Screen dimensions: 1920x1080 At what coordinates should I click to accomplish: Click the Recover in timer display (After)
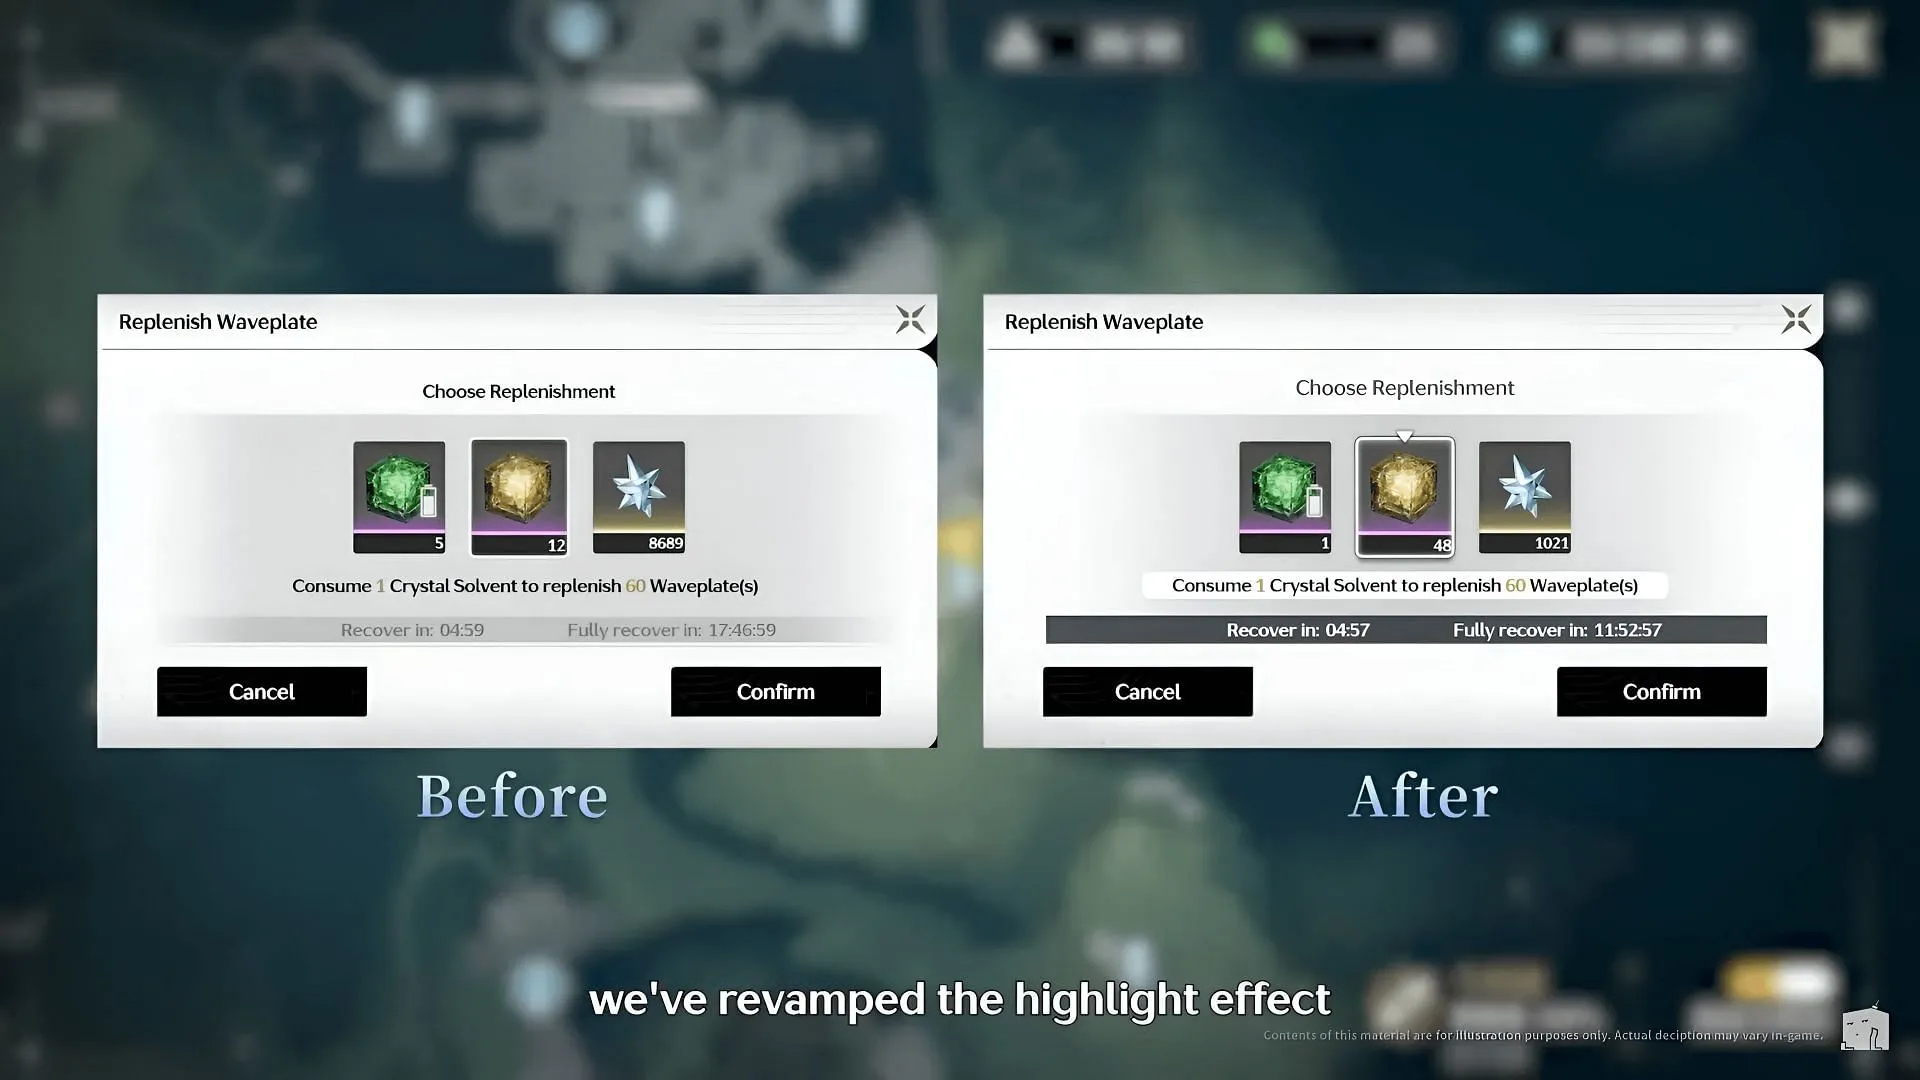[x=1298, y=629]
